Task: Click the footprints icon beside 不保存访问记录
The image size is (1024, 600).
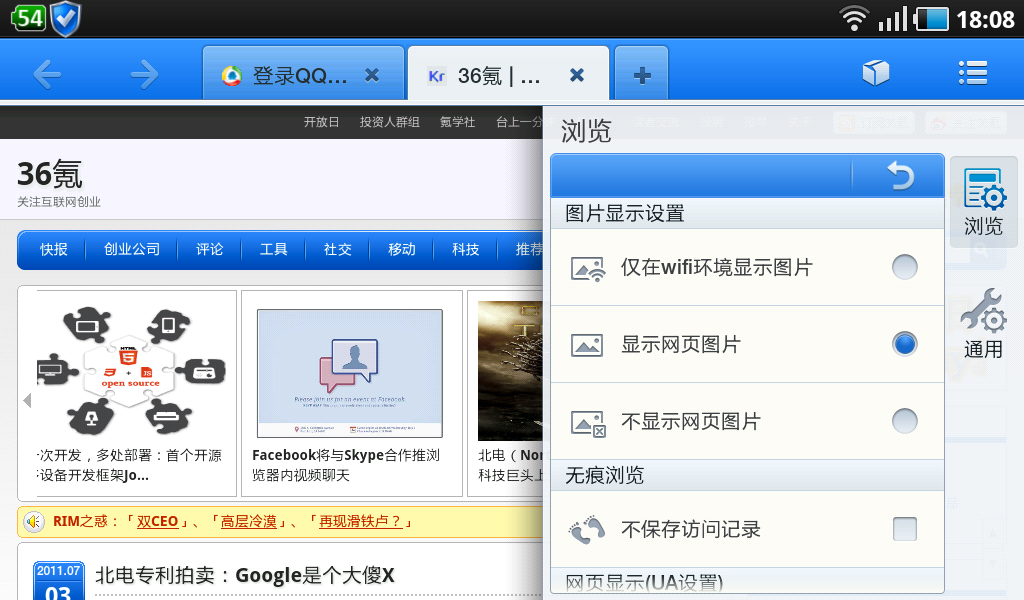Action: click(x=587, y=529)
